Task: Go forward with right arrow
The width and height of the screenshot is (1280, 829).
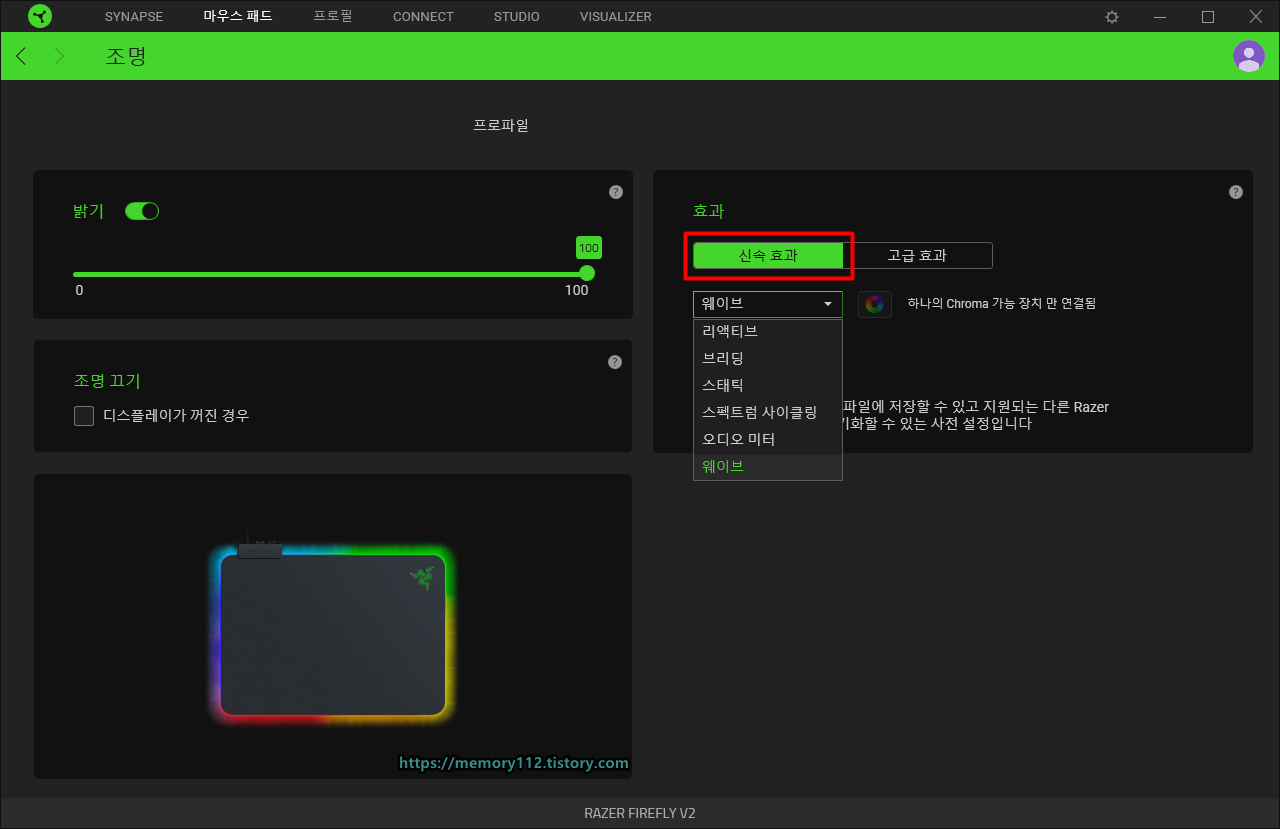Action: pos(59,56)
